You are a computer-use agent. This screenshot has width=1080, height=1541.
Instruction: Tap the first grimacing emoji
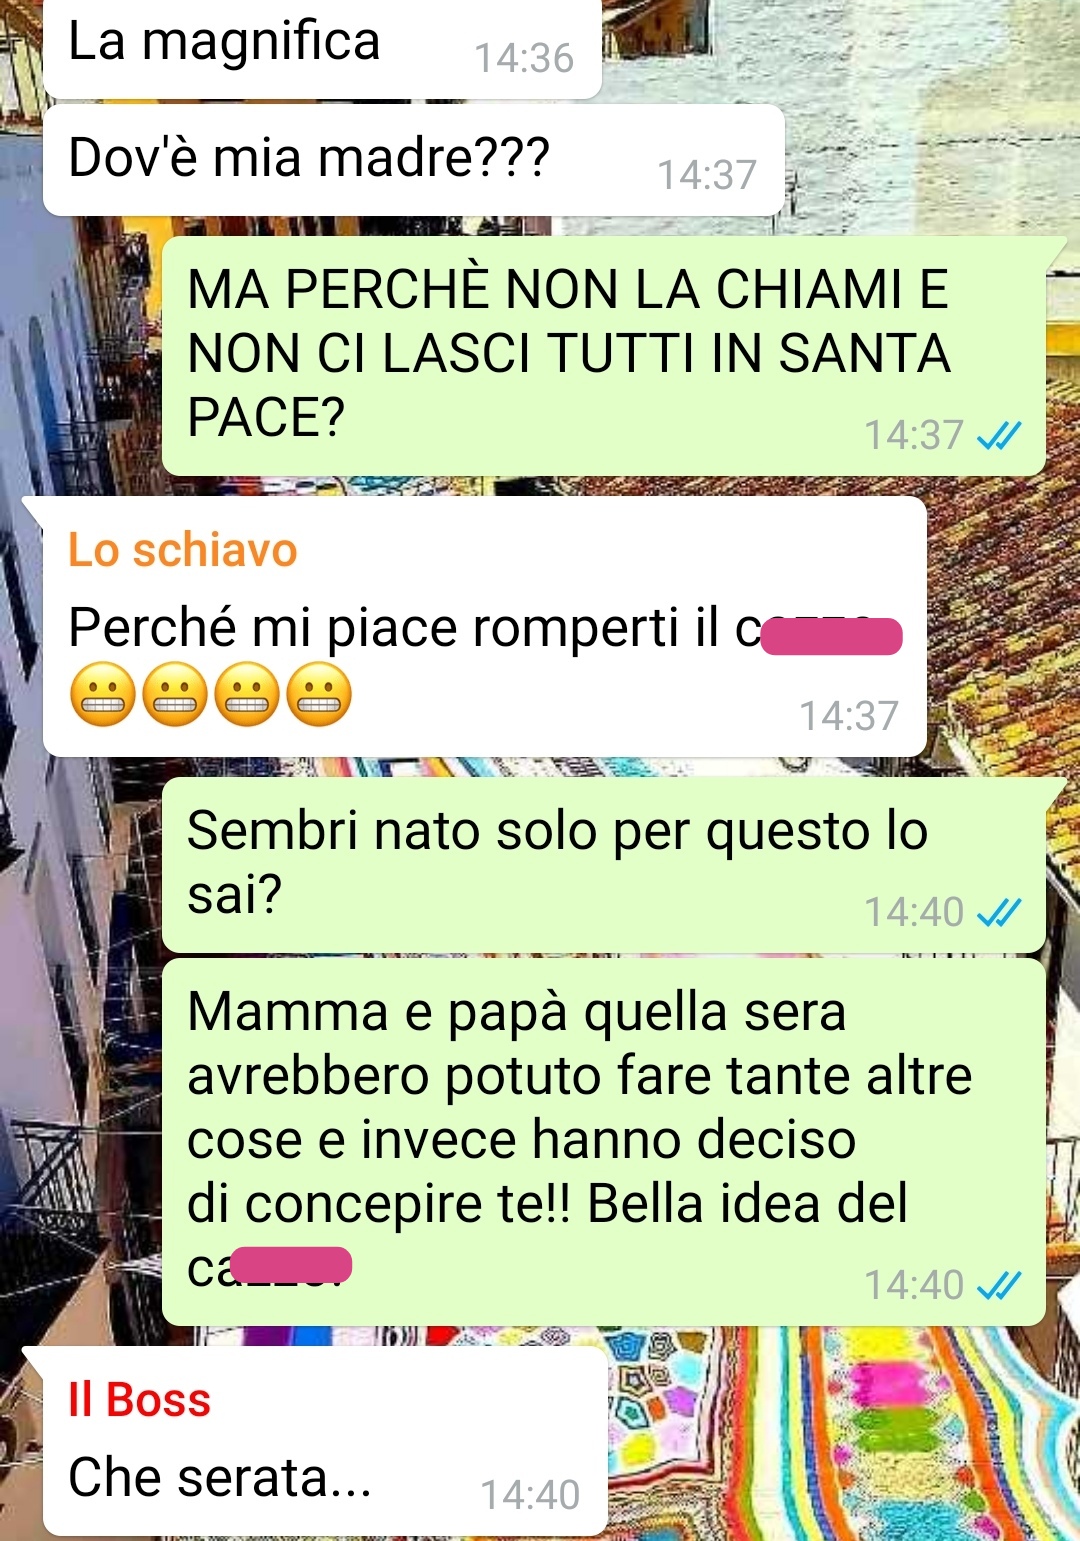pos(102,694)
